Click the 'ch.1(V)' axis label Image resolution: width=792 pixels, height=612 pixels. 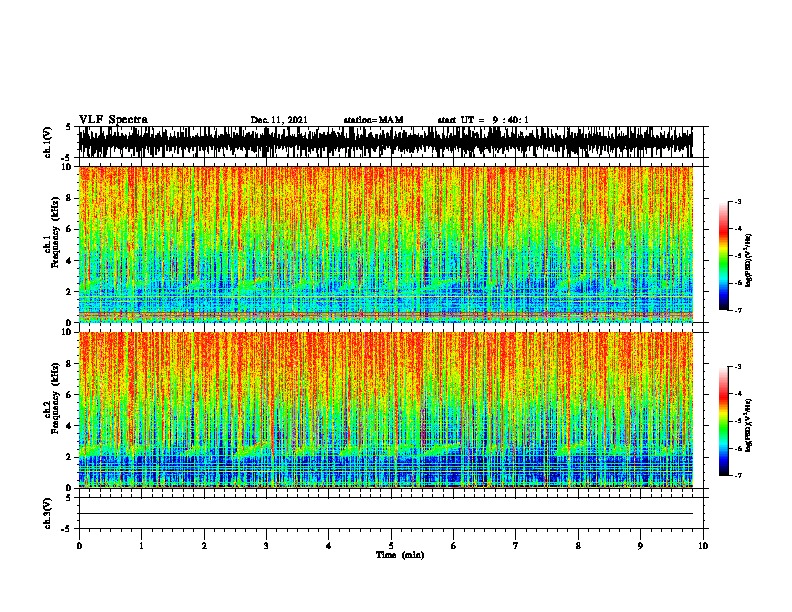48,142
